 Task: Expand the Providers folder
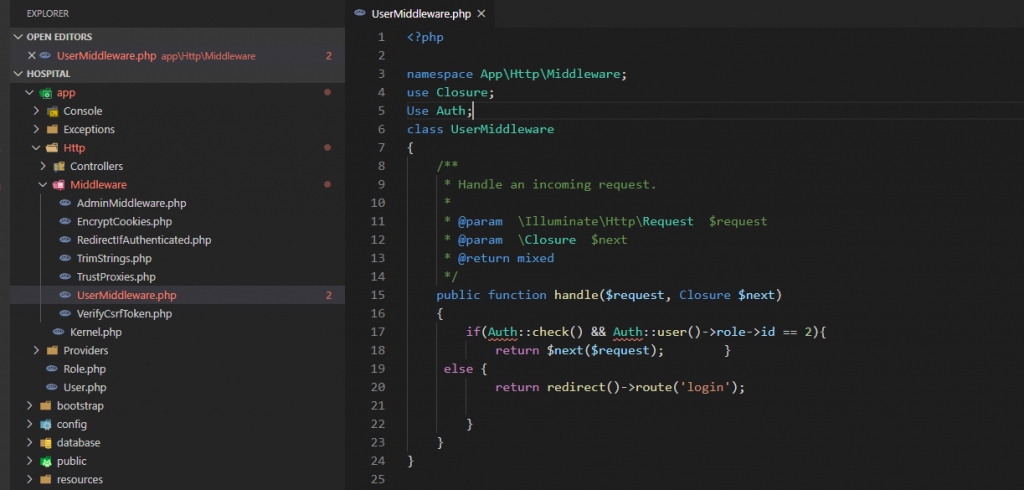[x=37, y=351]
